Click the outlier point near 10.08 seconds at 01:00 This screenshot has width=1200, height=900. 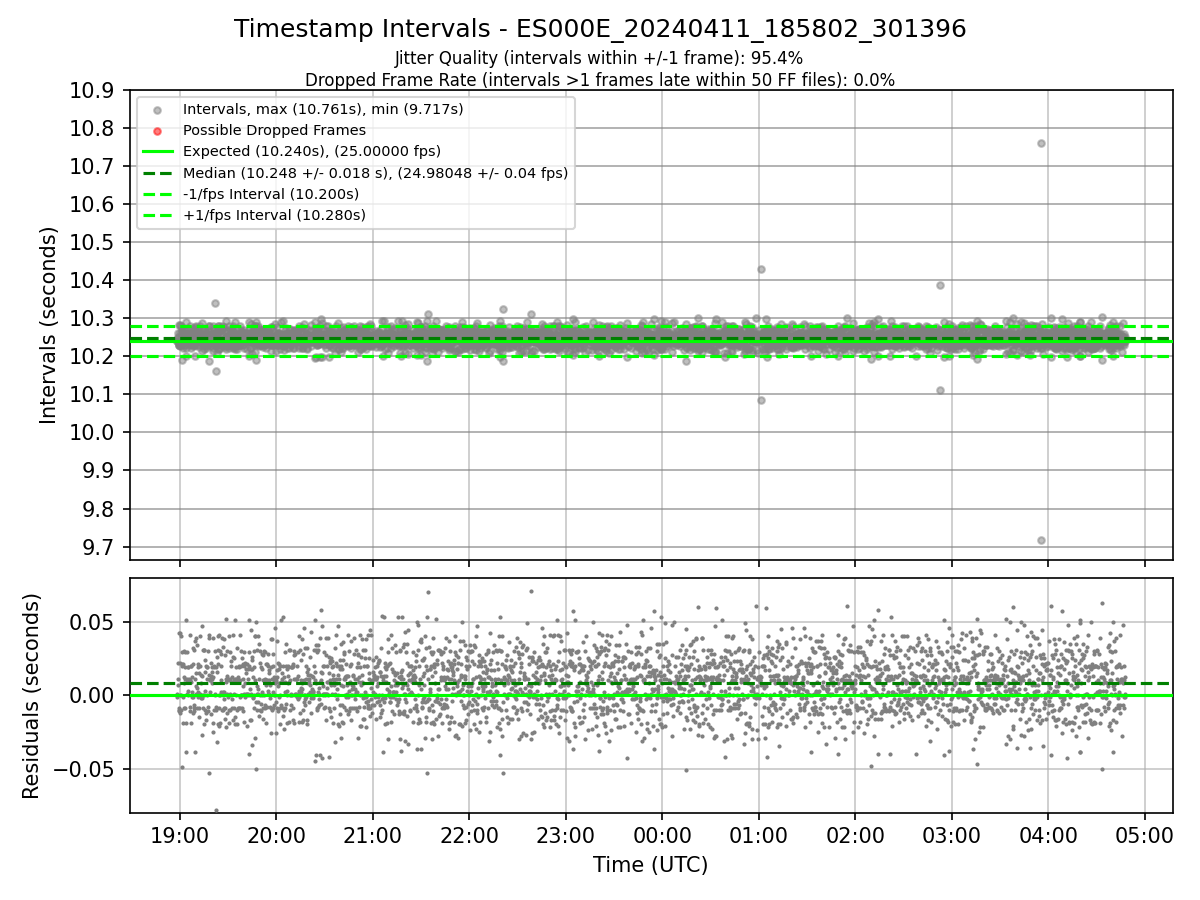click(x=761, y=400)
